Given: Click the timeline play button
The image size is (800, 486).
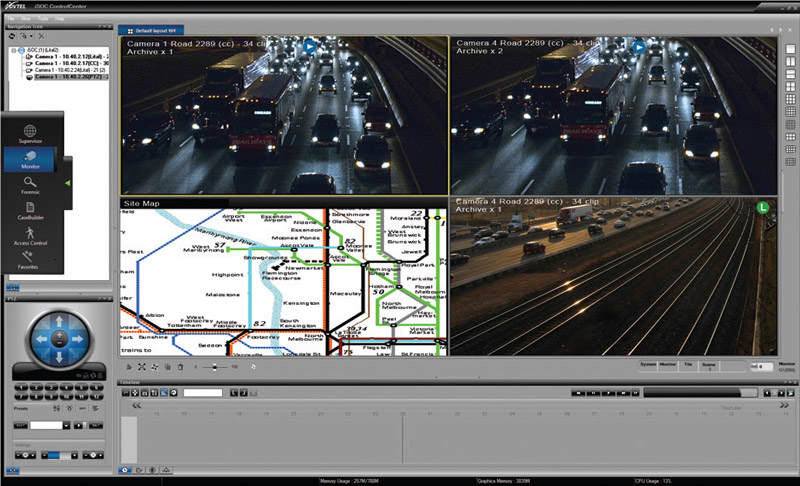Looking at the screenshot, I should [608, 393].
